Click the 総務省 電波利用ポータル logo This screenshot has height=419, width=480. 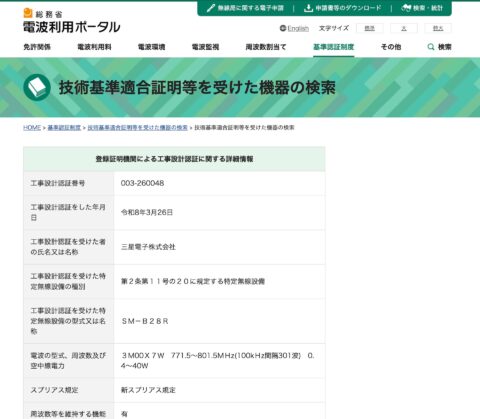click(x=71, y=21)
